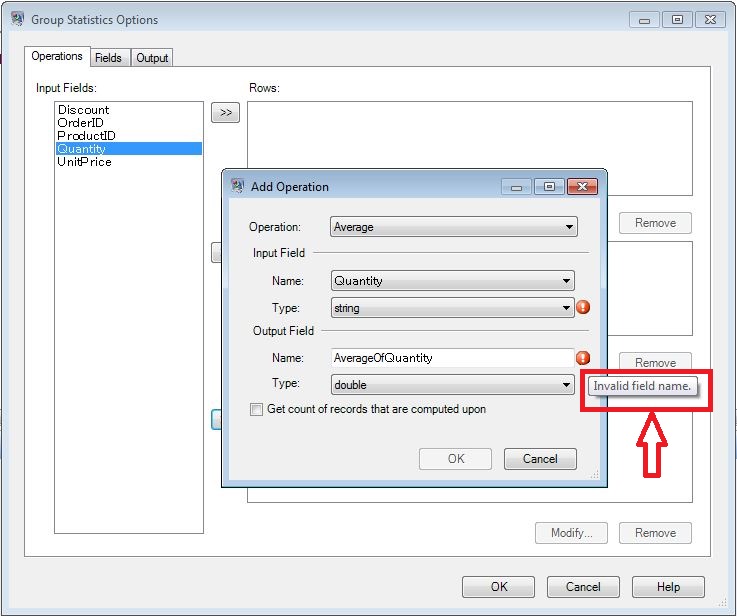Enable Get count of records checkbox

[256, 409]
